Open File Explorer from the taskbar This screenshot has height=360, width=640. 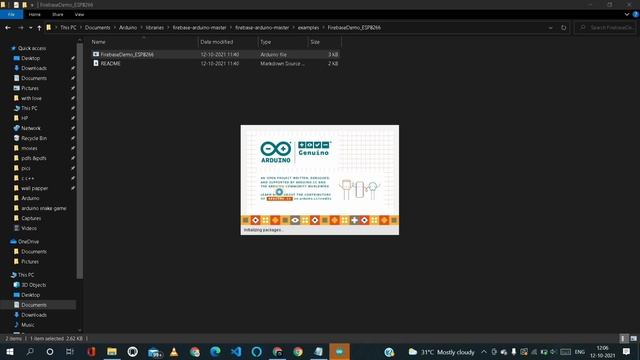tap(112, 351)
